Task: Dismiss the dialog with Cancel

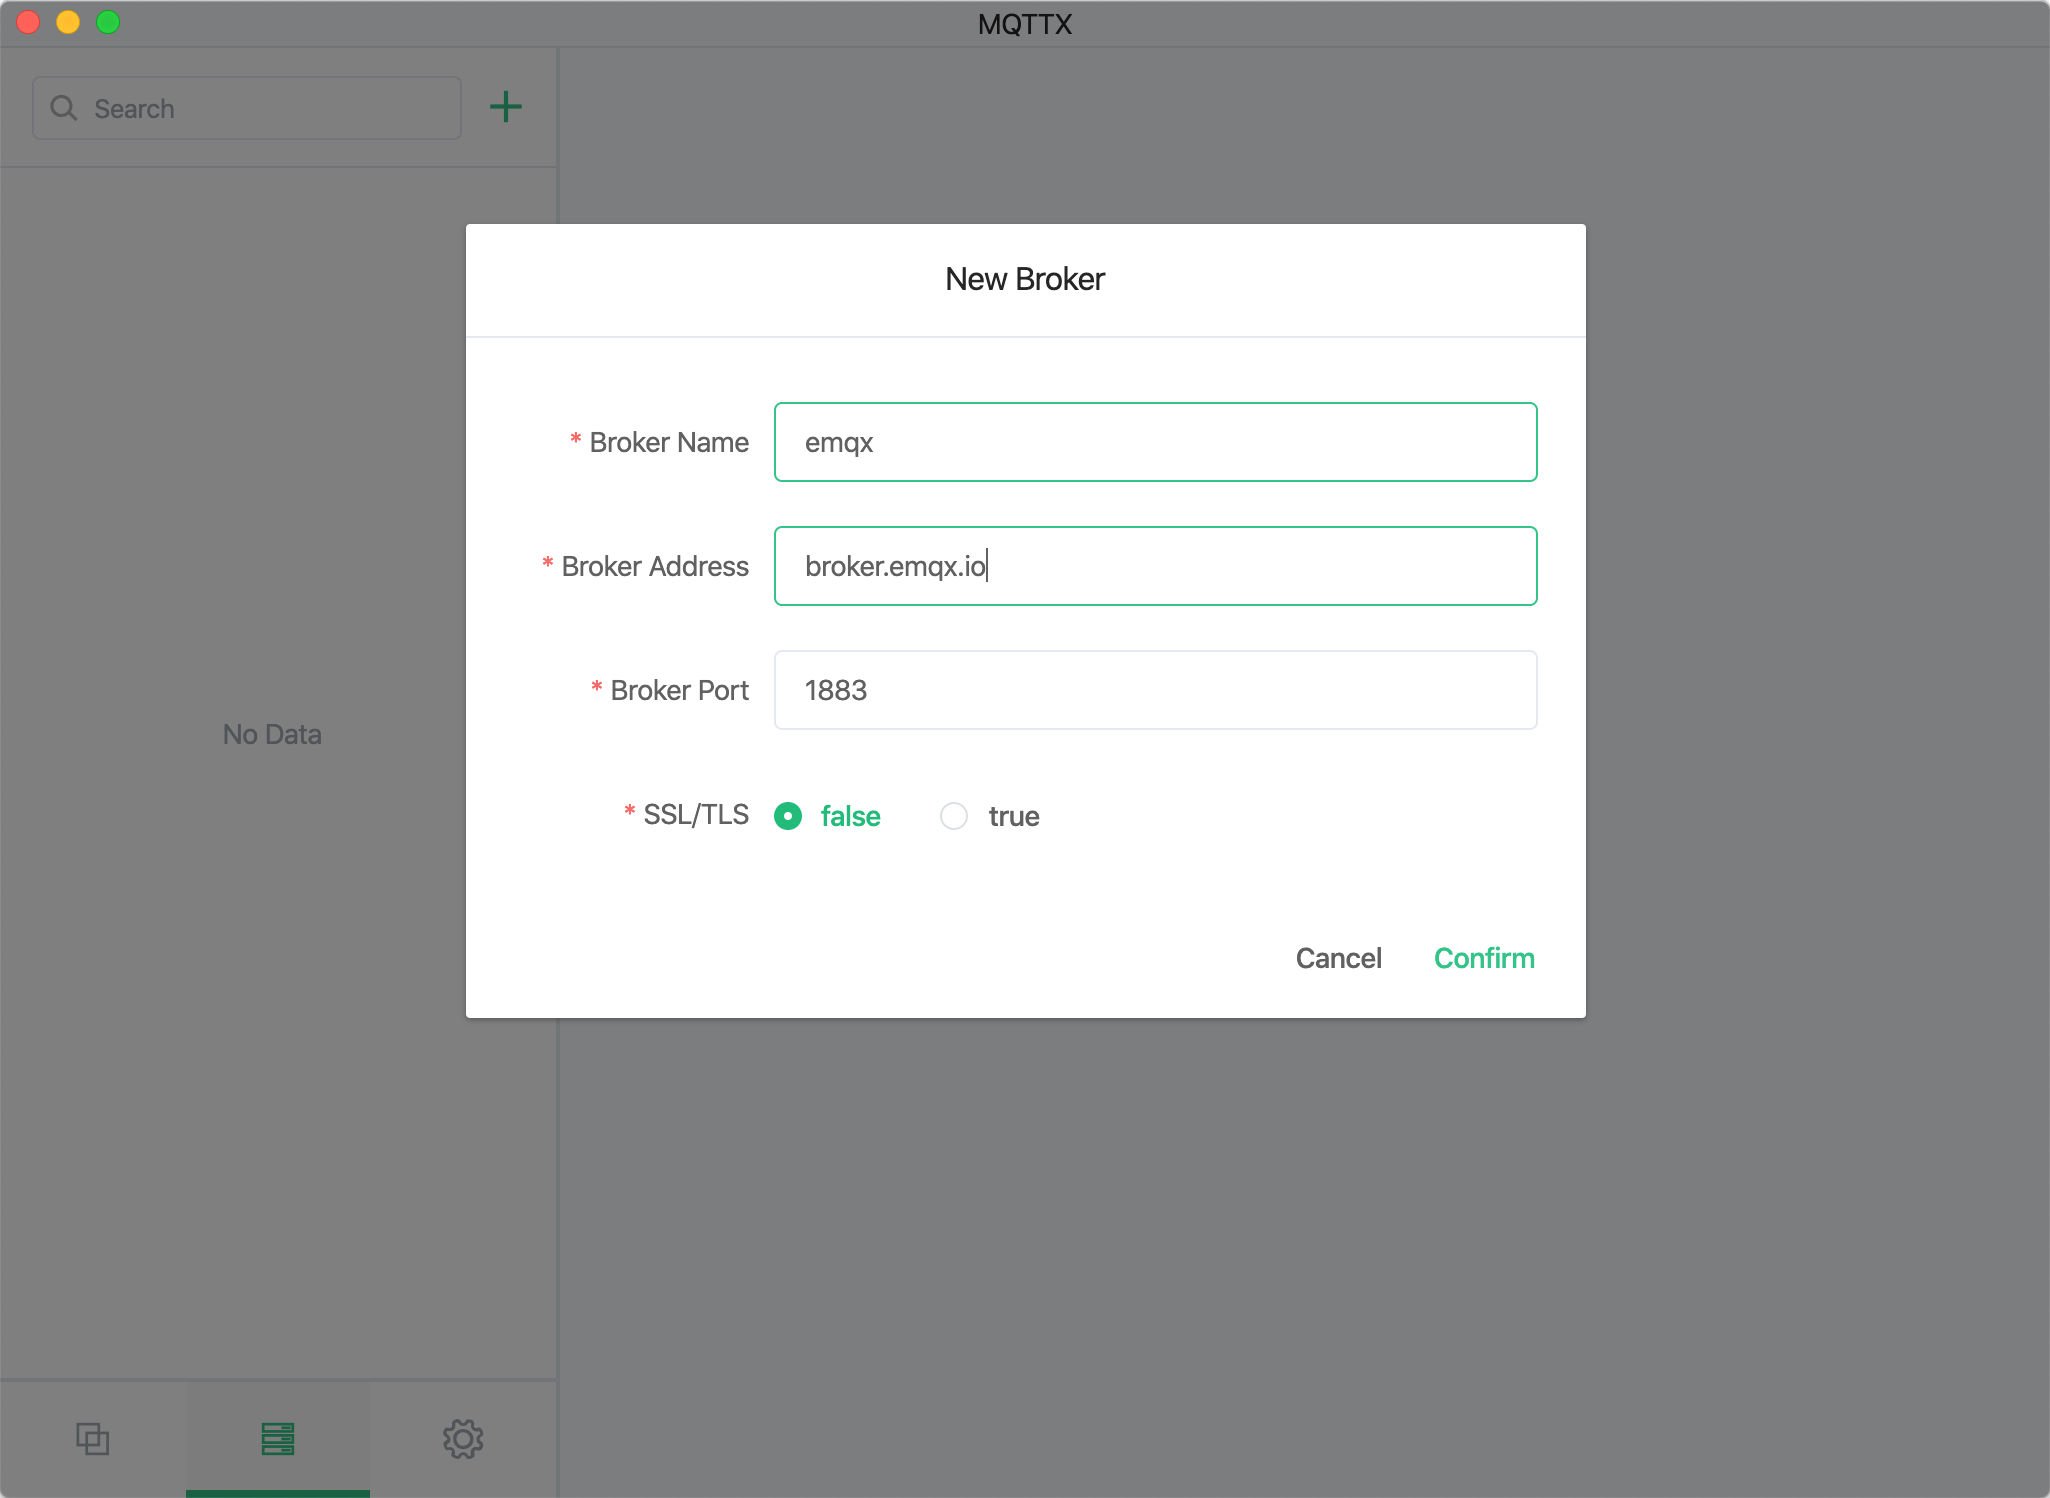Action: point(1338,958)
